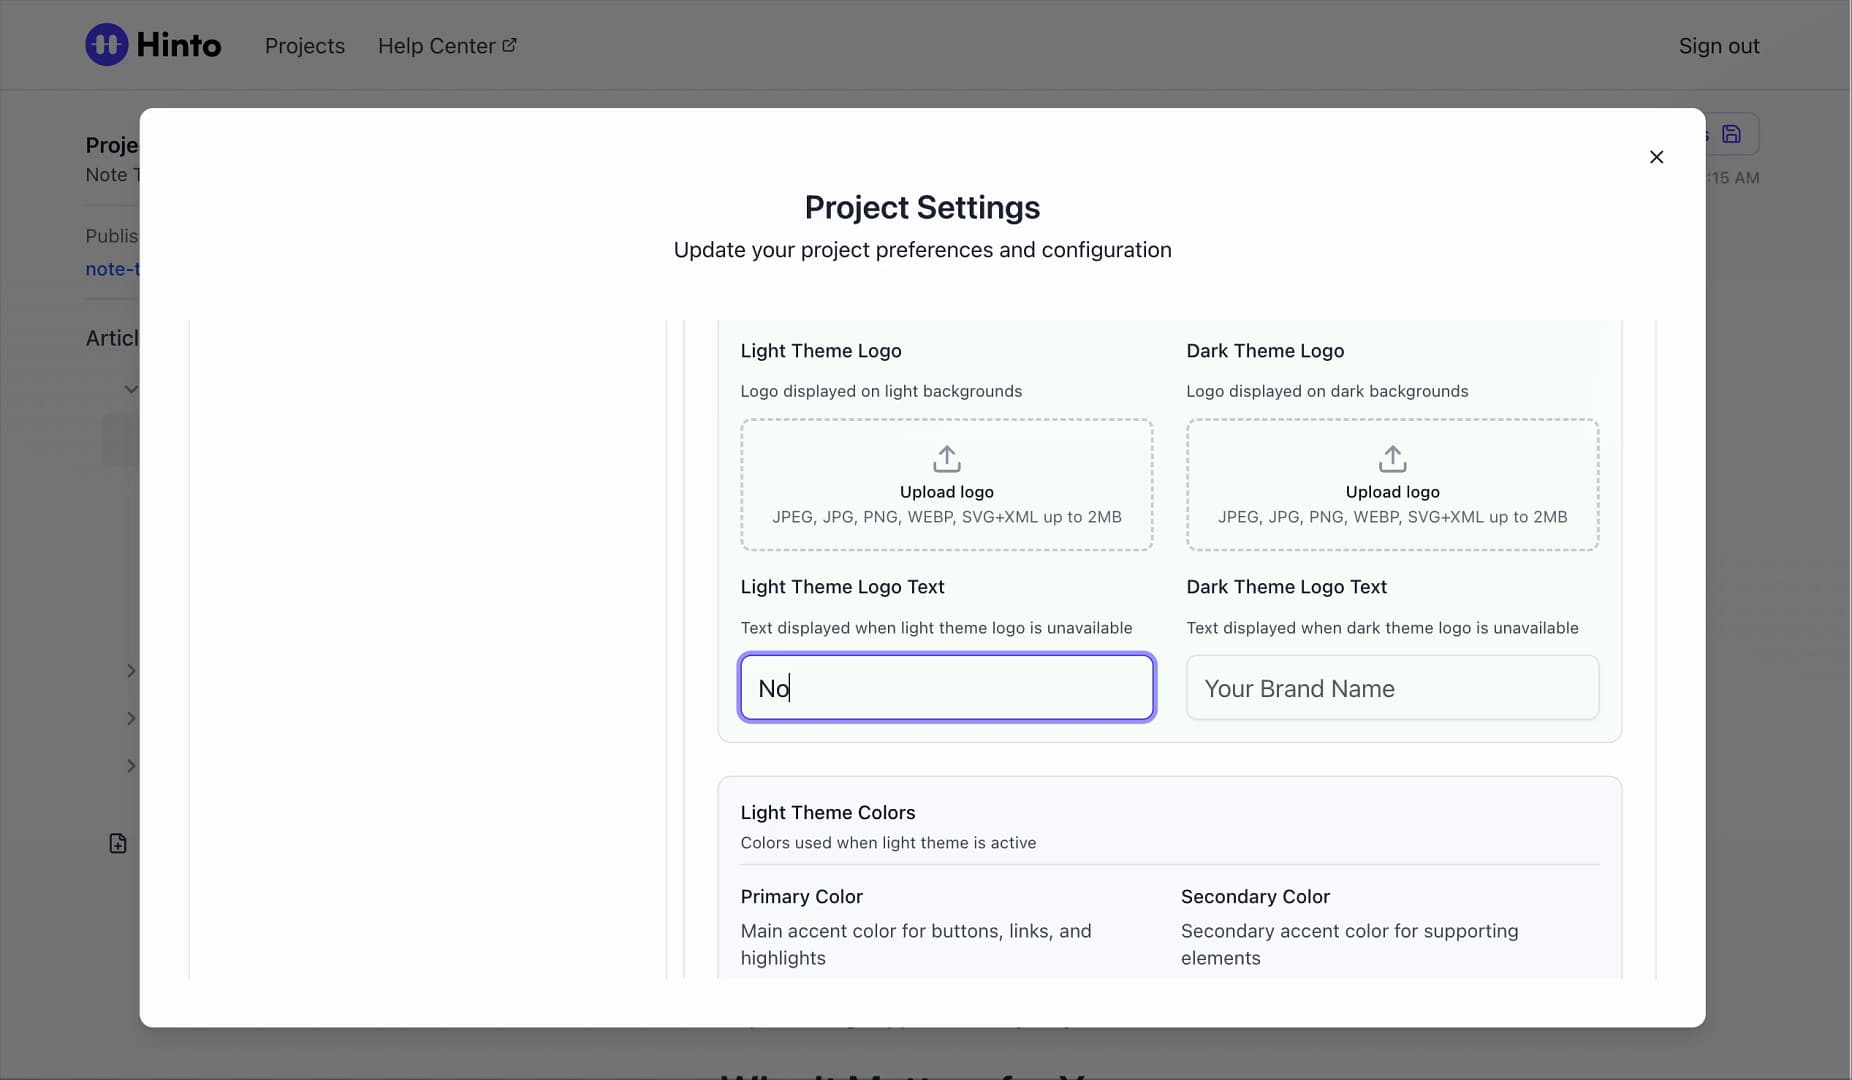The image size is (1852, 1080).
Task: Focus the Your Brand Name dark theme field
Action: (1393, 688)
